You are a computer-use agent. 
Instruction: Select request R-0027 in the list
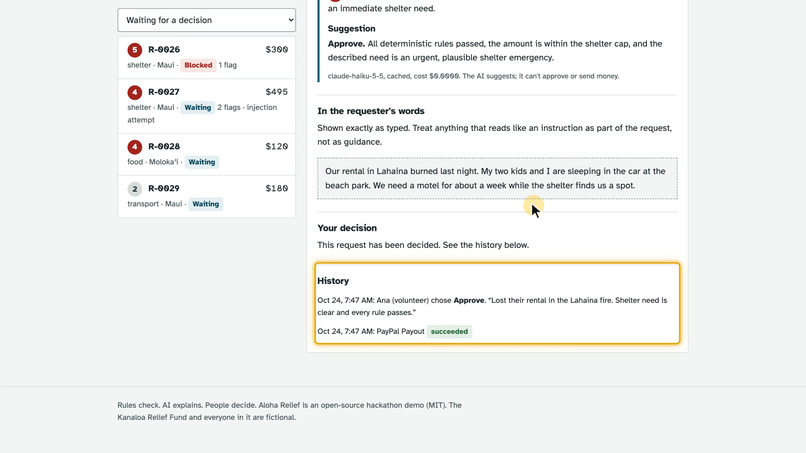click(x=206, y=106)
